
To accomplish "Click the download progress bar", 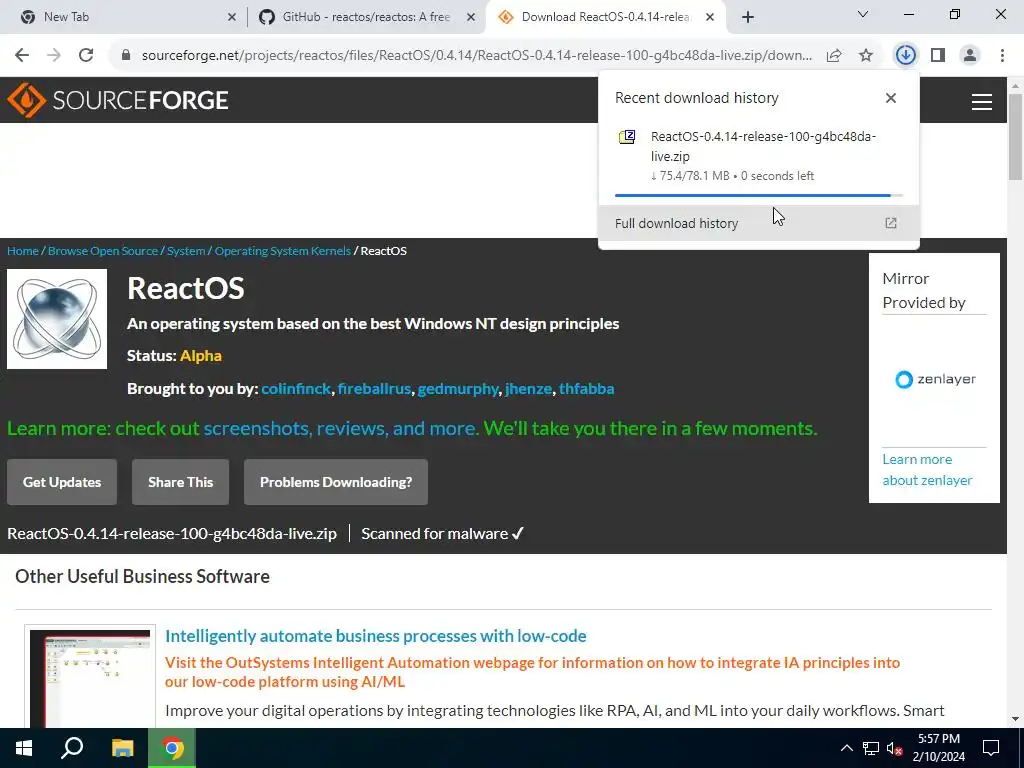I will tap(758, 195).
